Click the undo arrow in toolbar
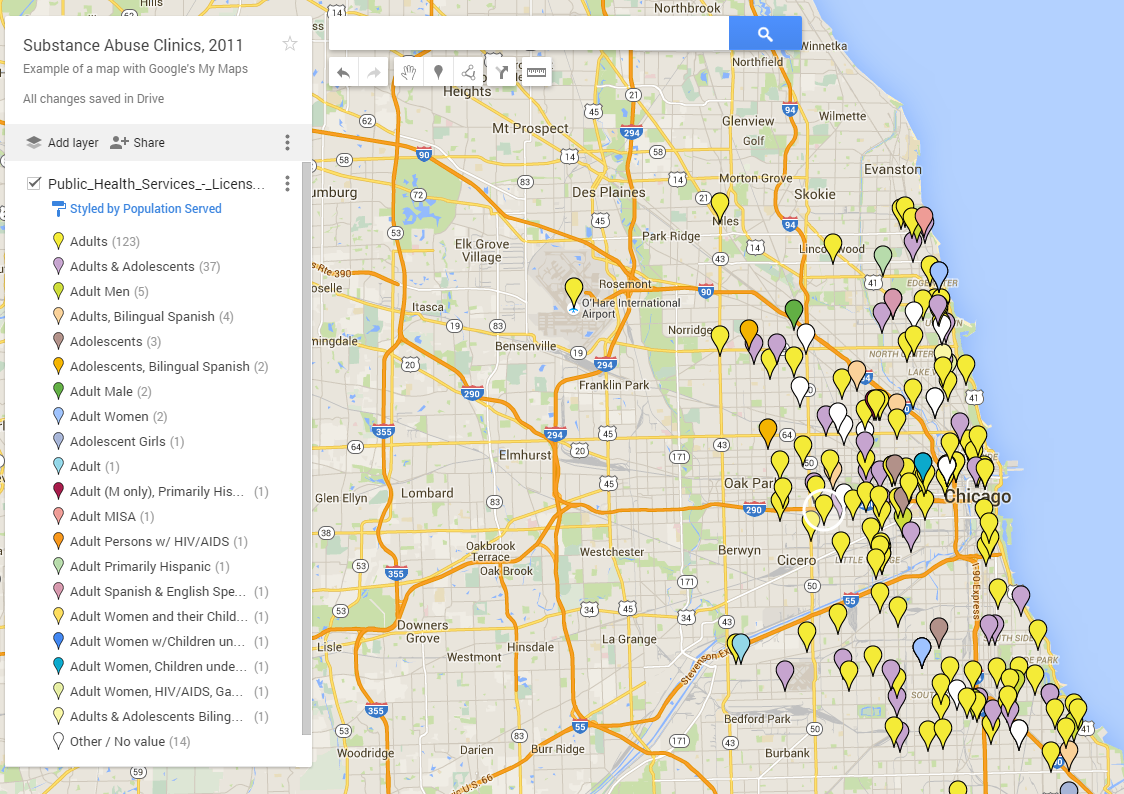 [x=343, y=72]
